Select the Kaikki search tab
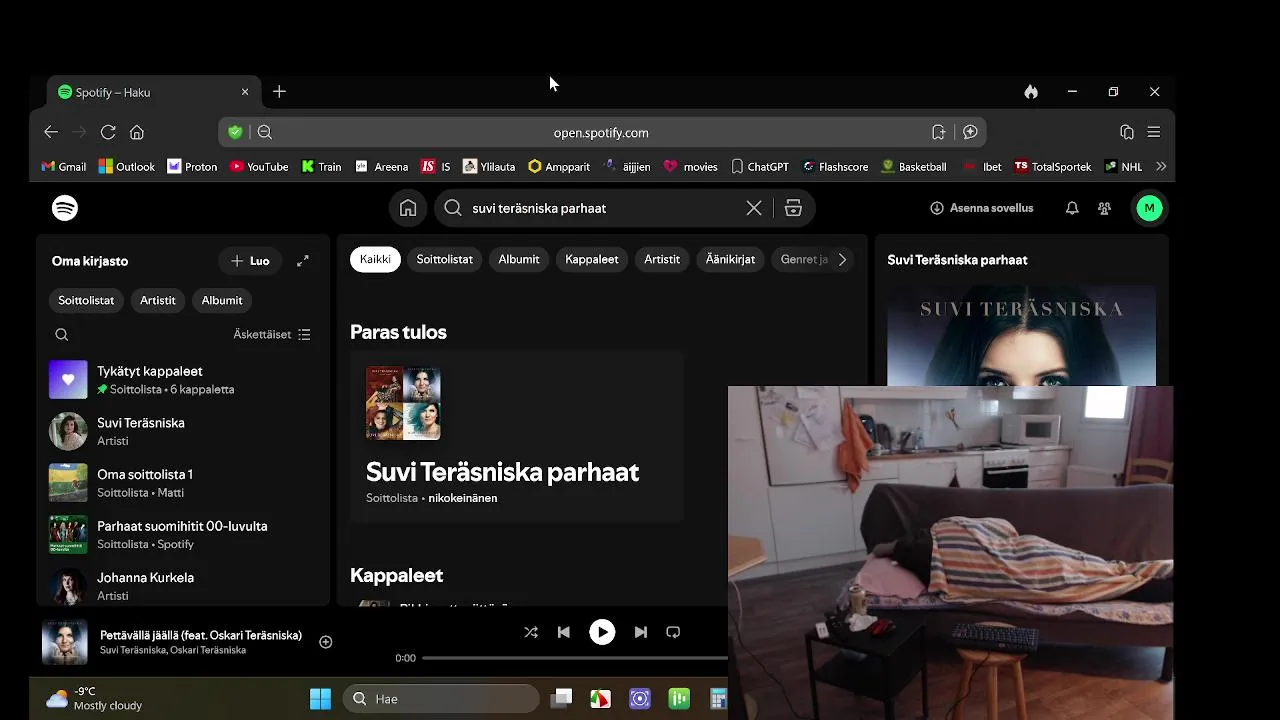This screenshot has height=720, width=1280. click(x=375, y=259)
